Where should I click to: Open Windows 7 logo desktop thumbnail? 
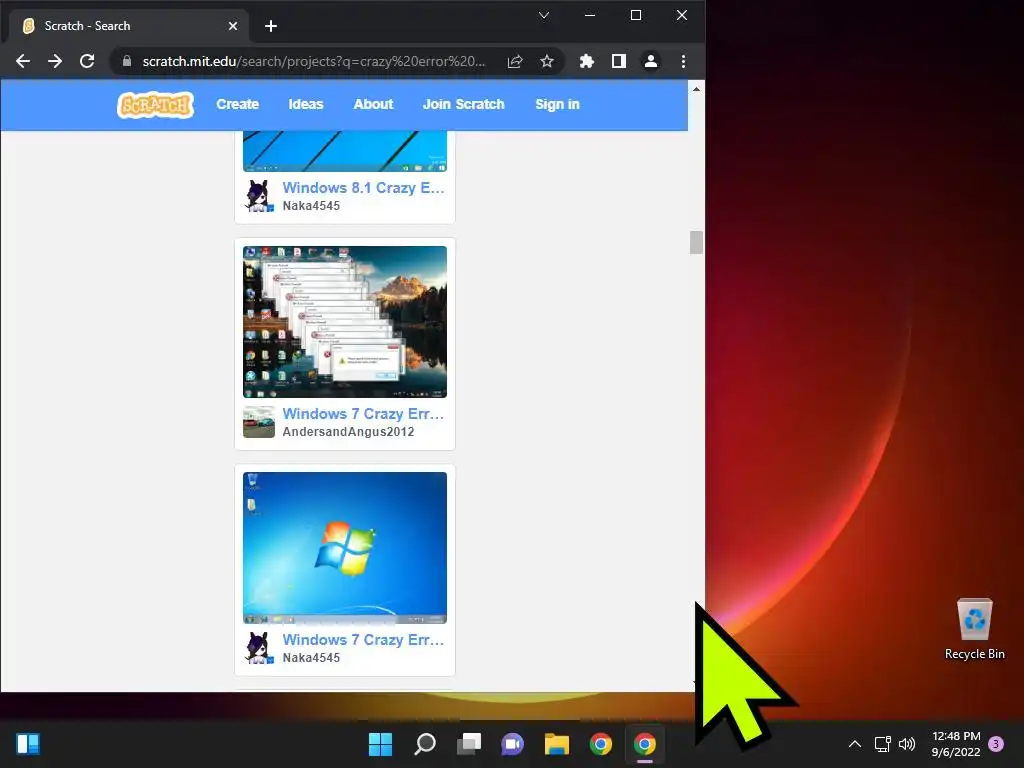click(x=345, y=548)
